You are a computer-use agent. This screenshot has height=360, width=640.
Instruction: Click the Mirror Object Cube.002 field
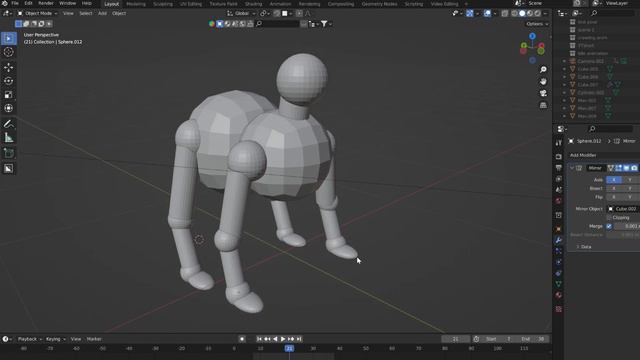tap(623, 209)
